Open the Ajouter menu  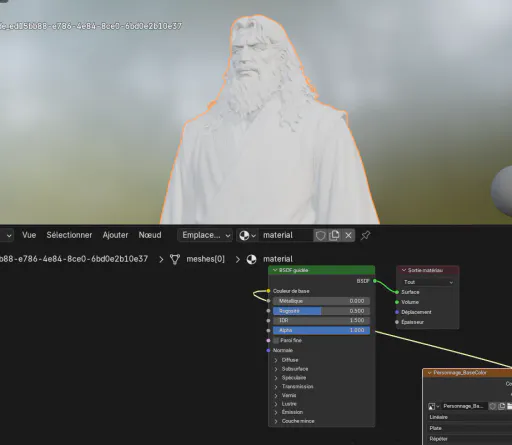coord(115,235)
